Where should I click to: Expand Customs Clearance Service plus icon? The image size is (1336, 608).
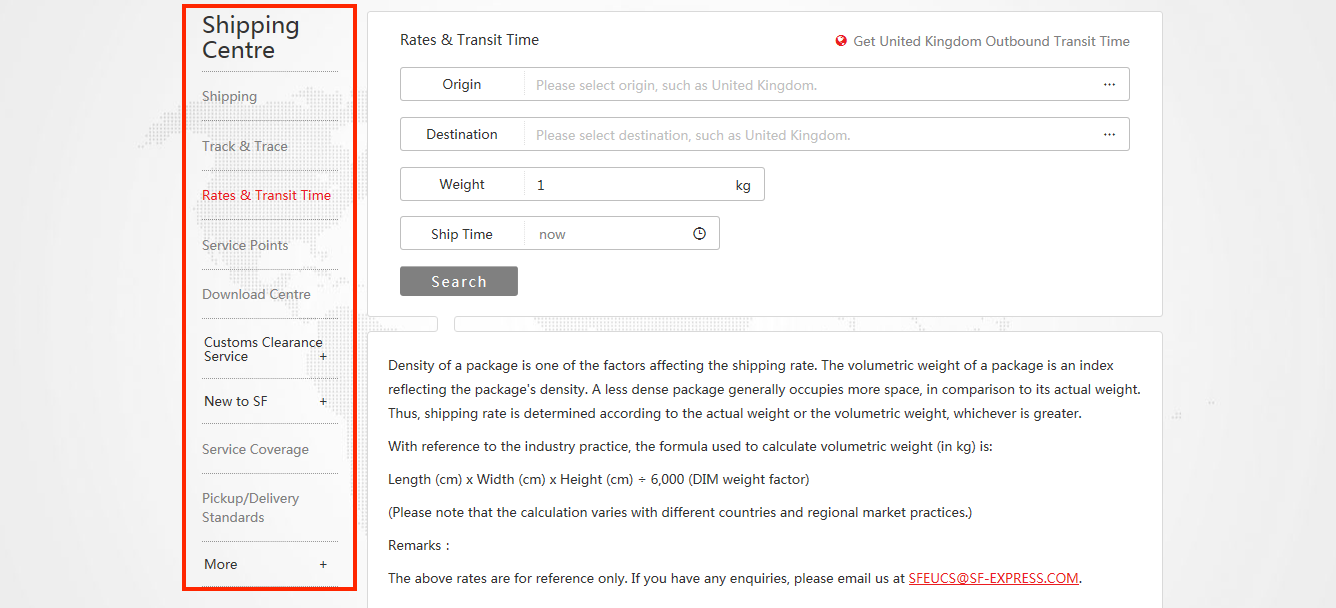click(323, 357)
